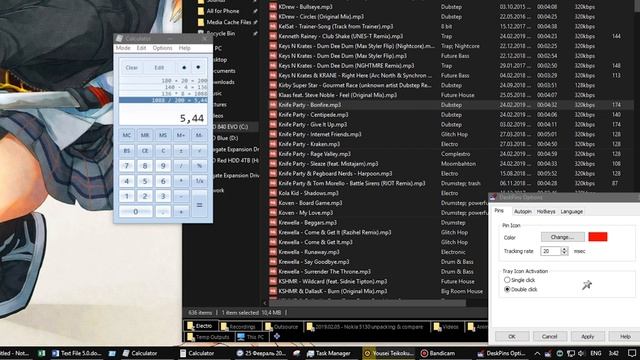Click the plus-minus sign key in Calculator

[181, 151]
